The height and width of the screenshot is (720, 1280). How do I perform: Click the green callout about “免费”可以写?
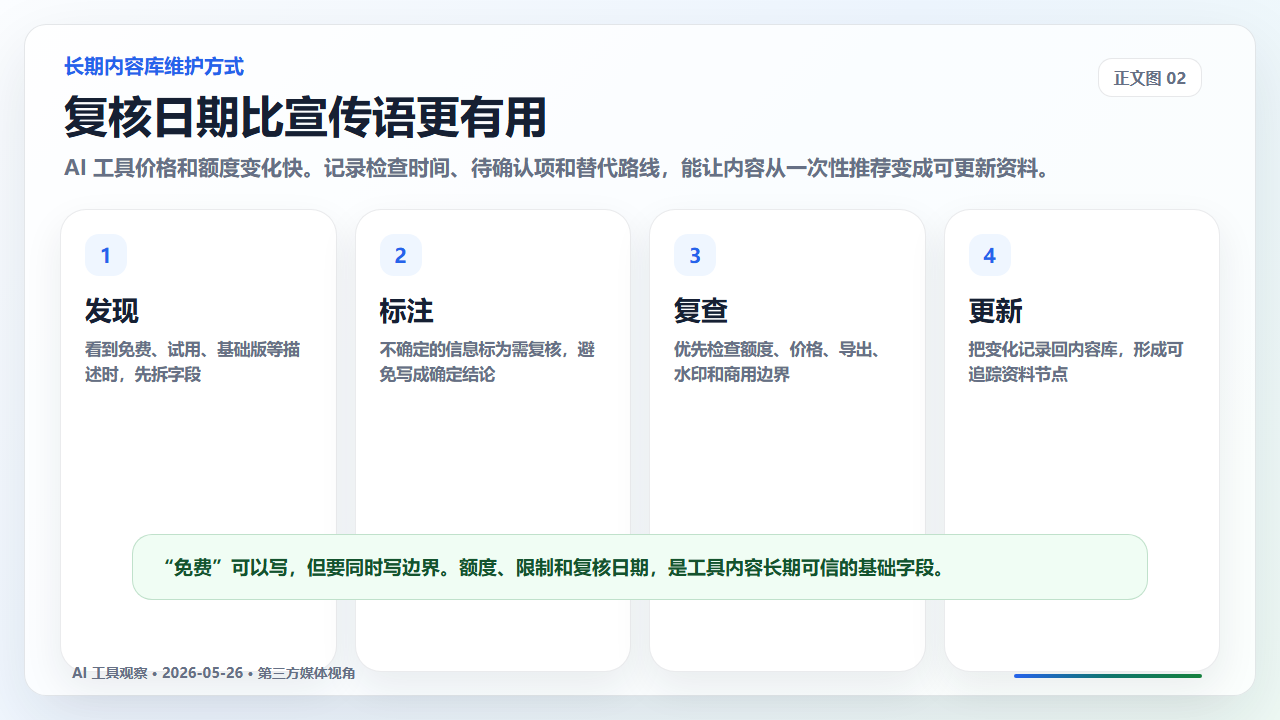640,567
